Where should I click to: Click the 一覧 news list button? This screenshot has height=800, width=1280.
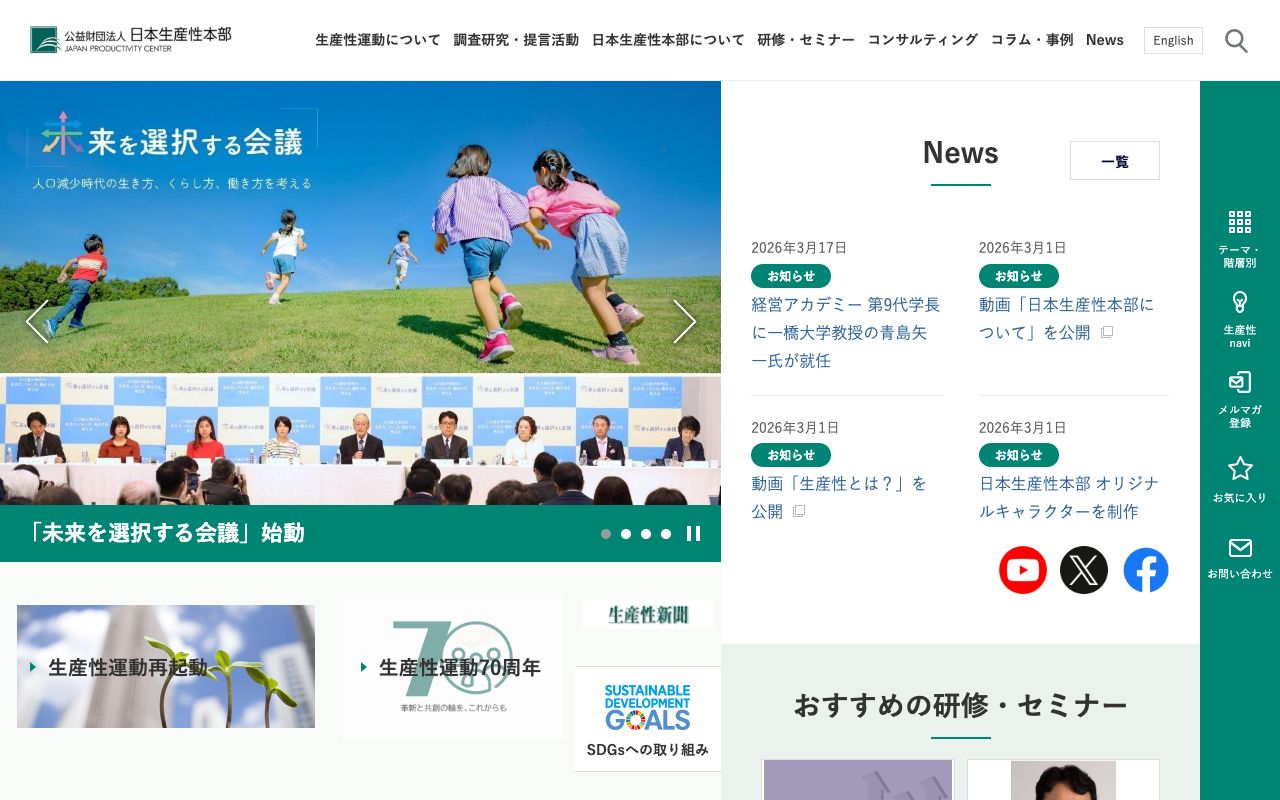coord(1114,160)
